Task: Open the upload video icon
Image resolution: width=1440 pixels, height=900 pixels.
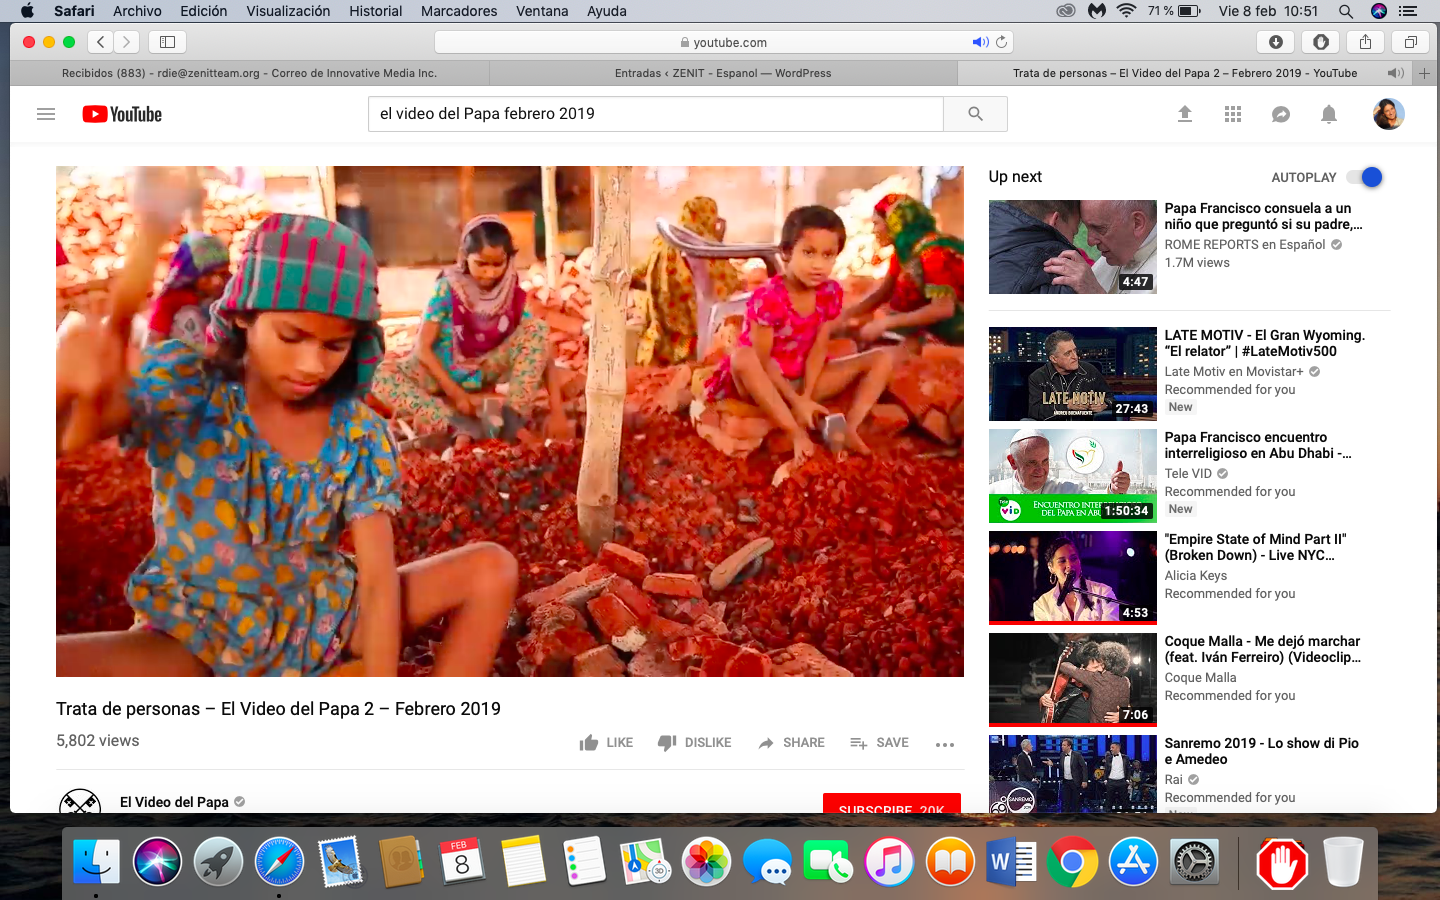Action: [x=1184, y=114]
